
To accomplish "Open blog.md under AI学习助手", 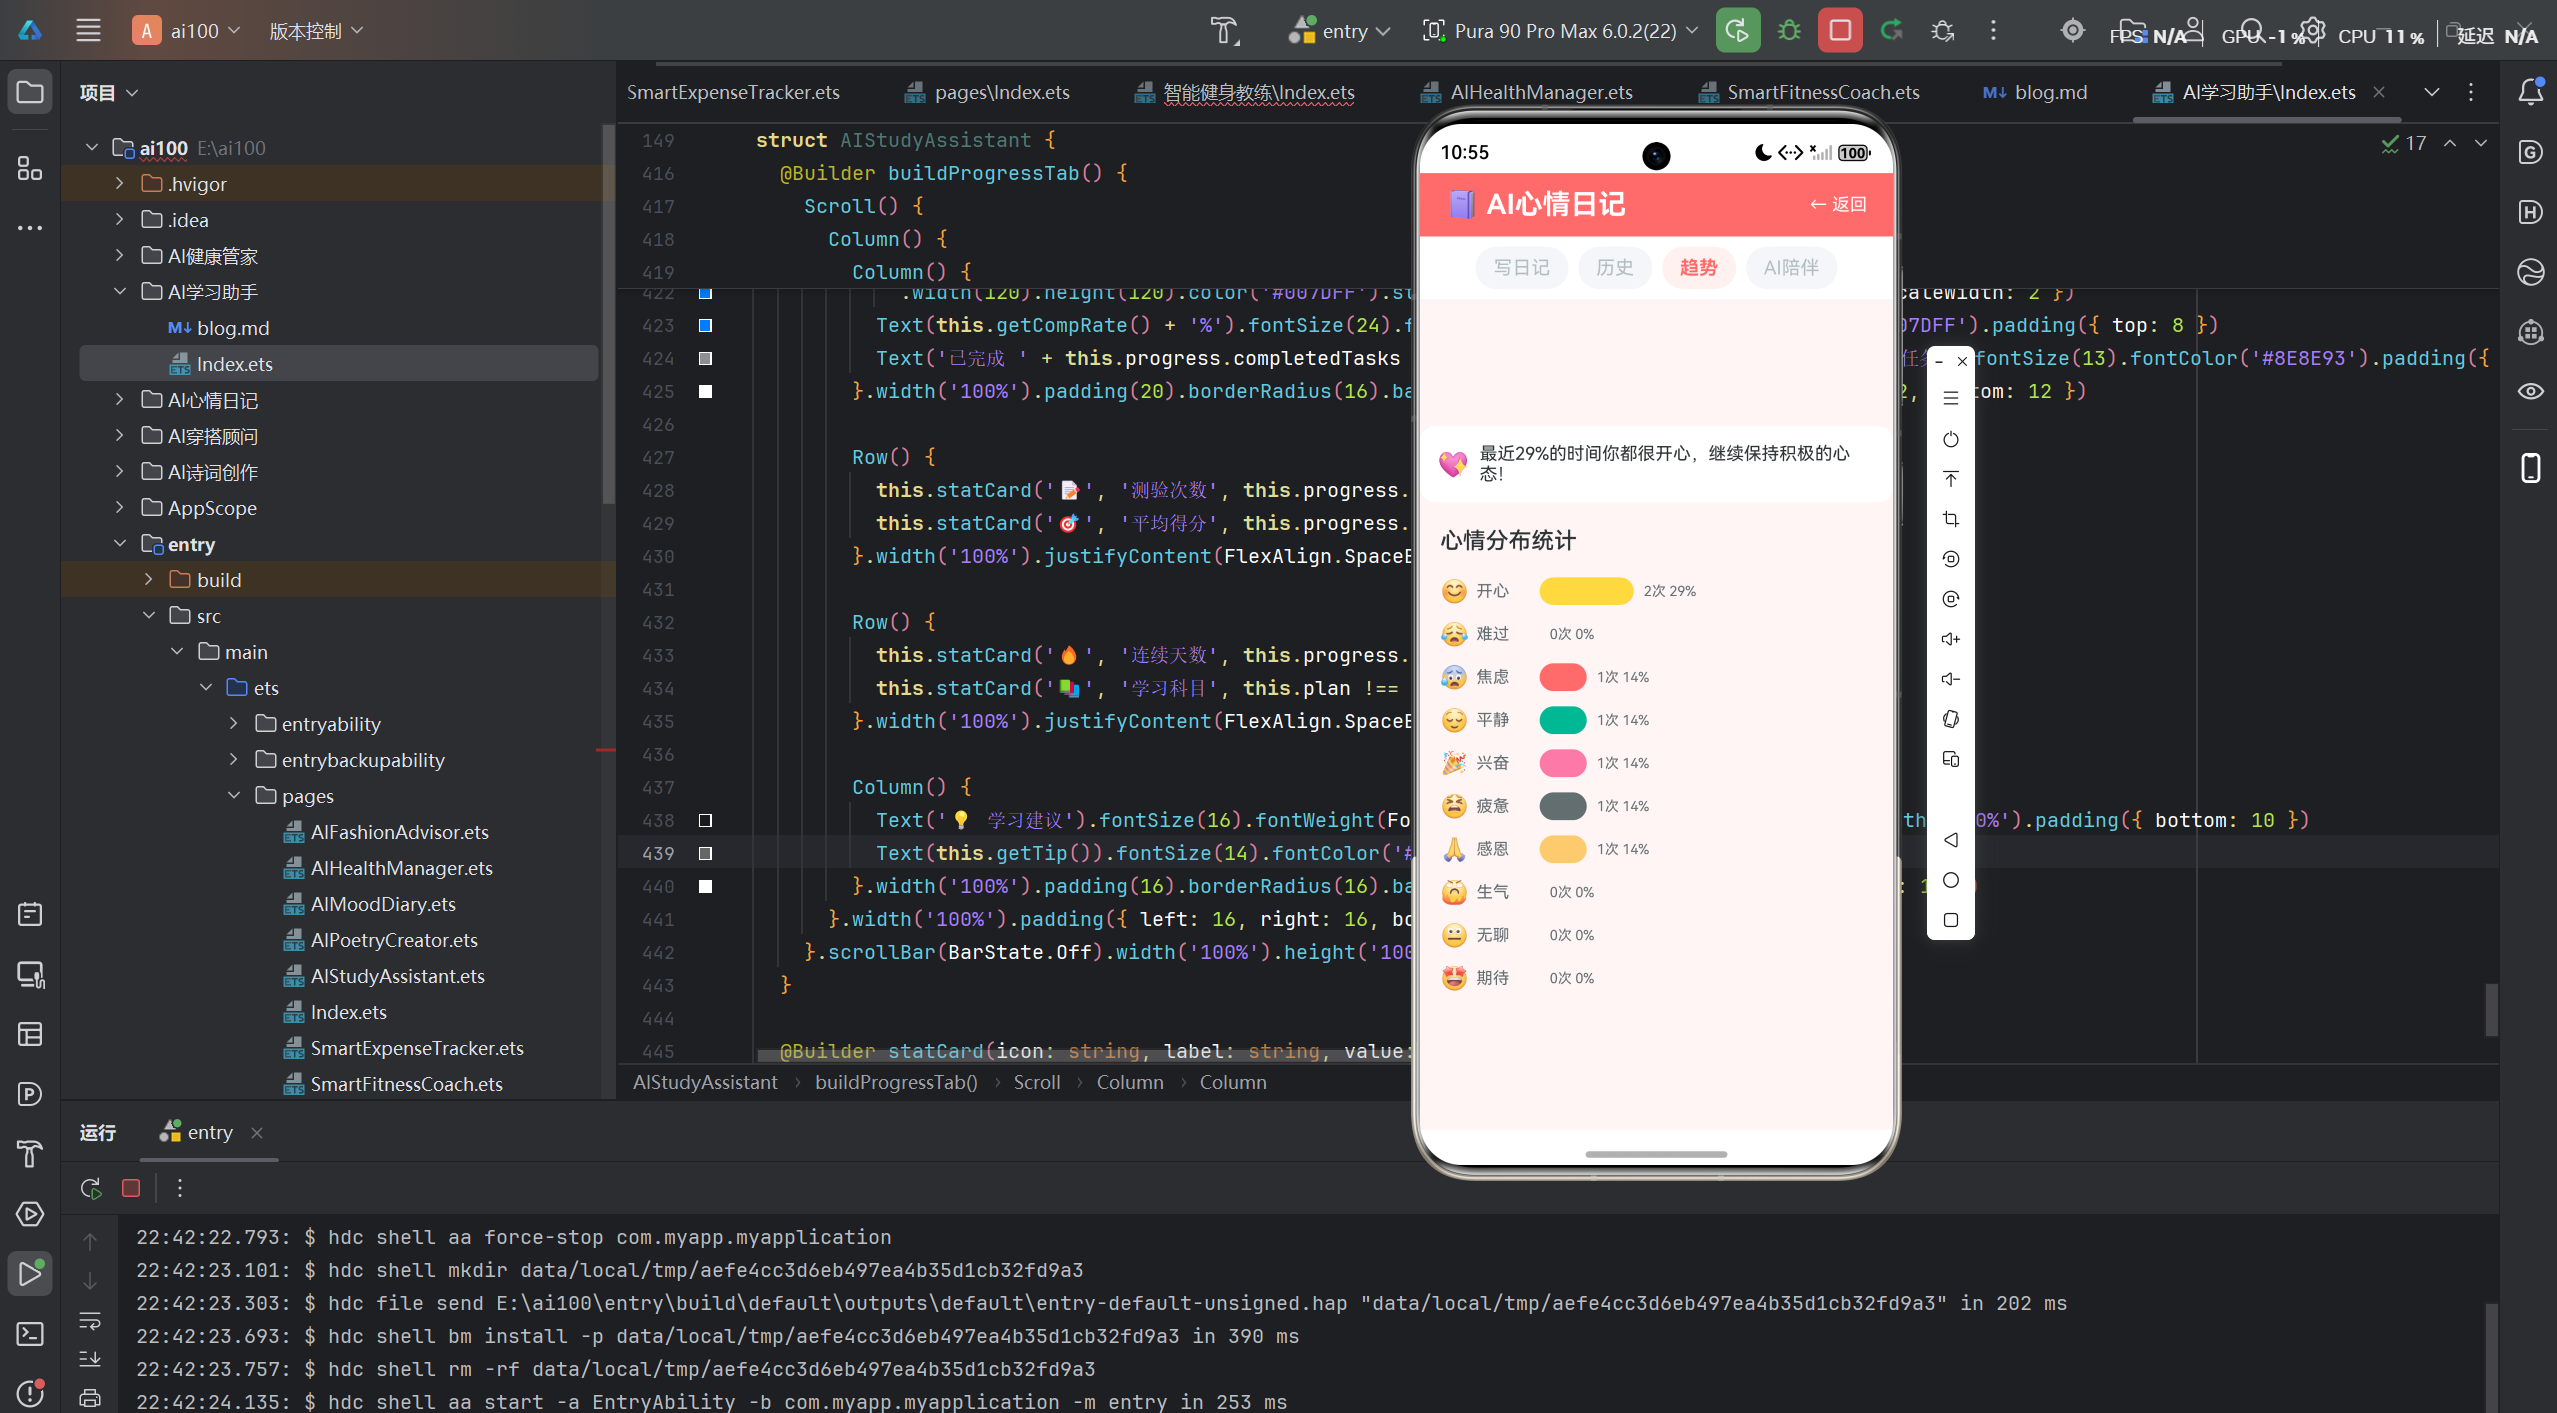I will tap(218, 328).
